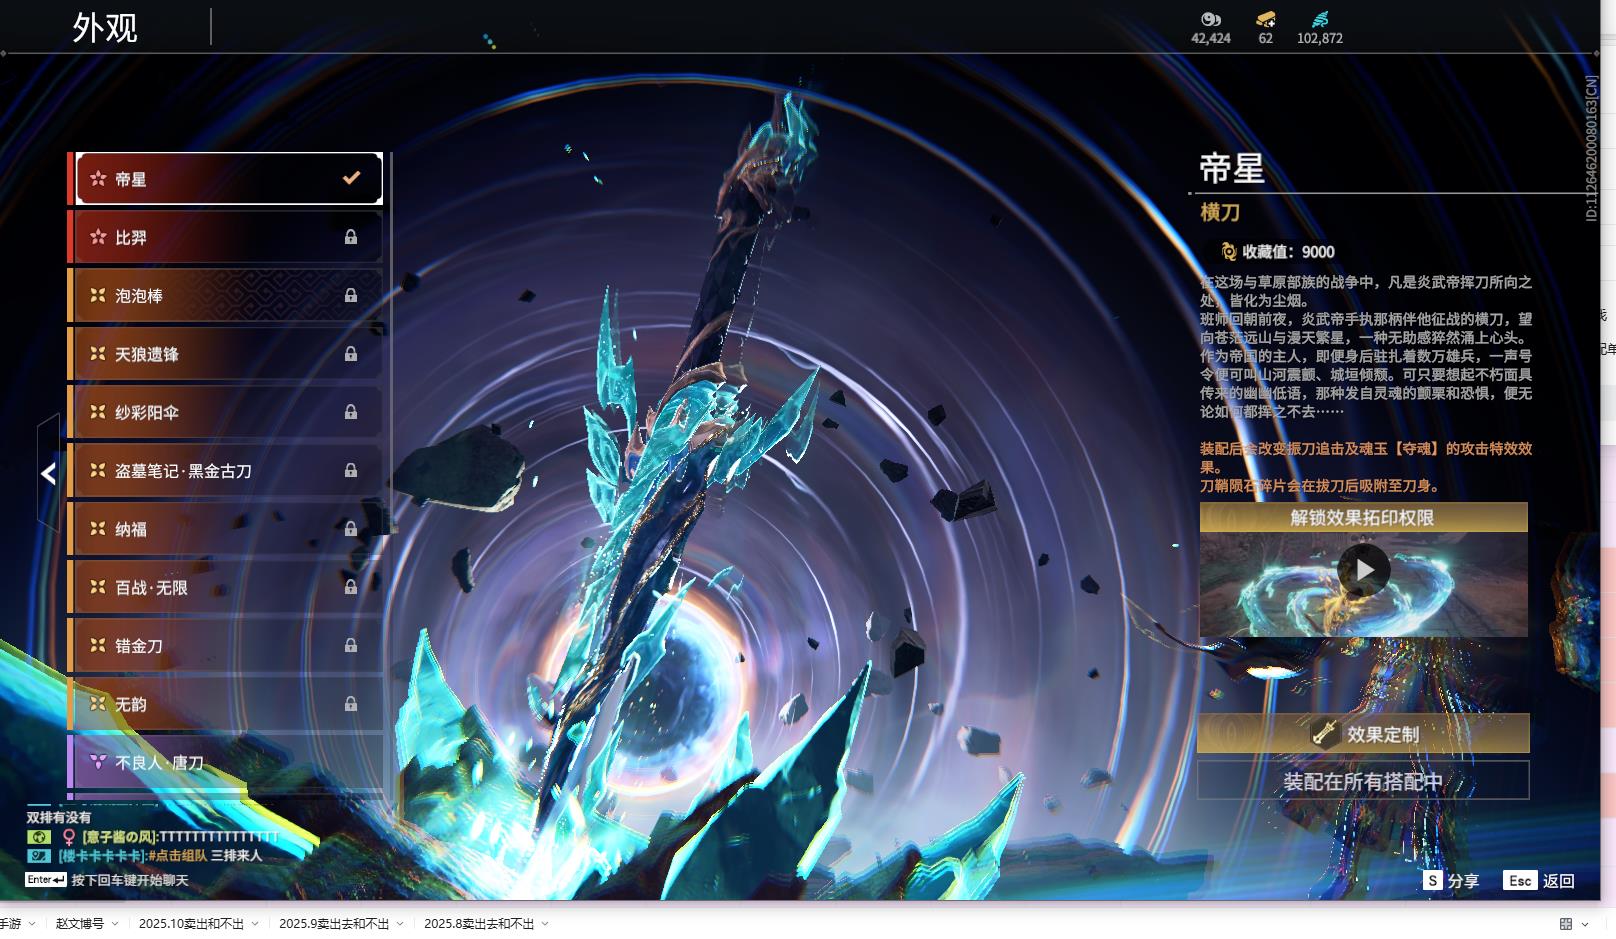Click the team channel chat icon
Viewport: 1616px width, 939px height.
pyautogui.click(x=38, y=855)
